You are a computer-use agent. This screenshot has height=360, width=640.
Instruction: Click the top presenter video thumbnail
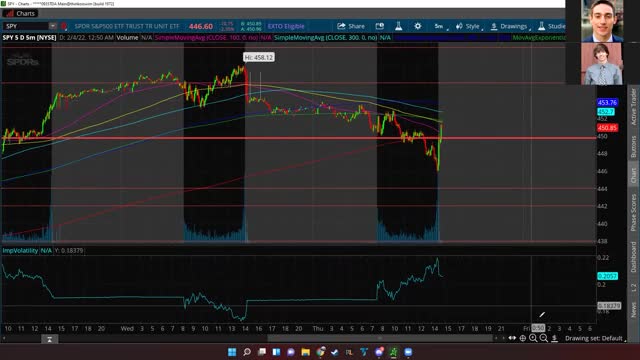tap(602, 20)
